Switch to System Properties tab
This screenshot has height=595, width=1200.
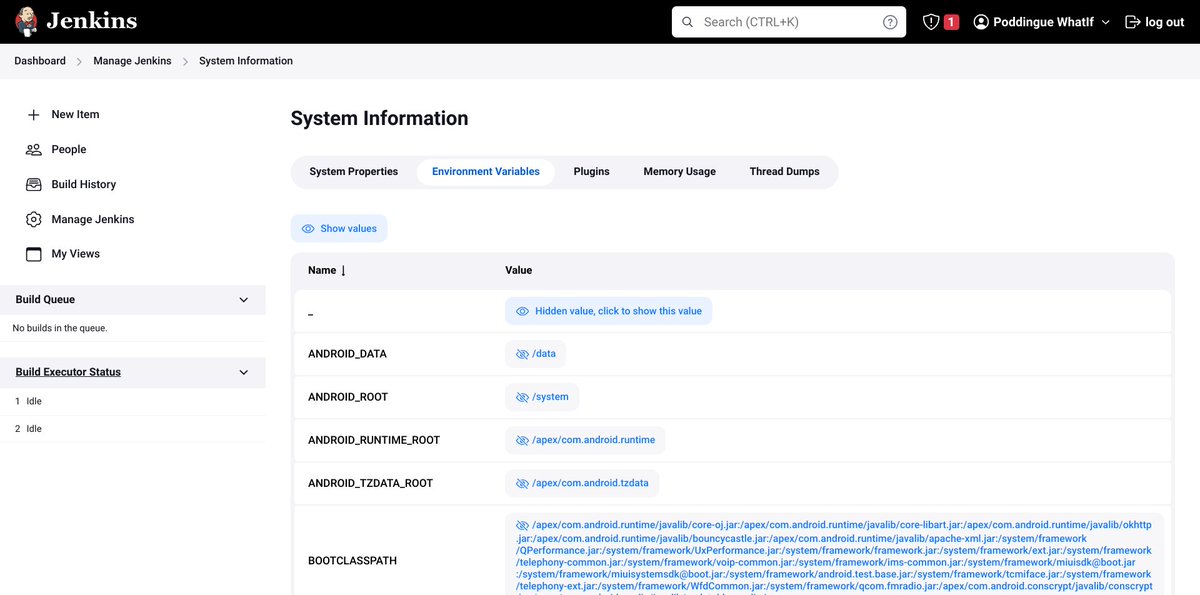tap(354, 172)
